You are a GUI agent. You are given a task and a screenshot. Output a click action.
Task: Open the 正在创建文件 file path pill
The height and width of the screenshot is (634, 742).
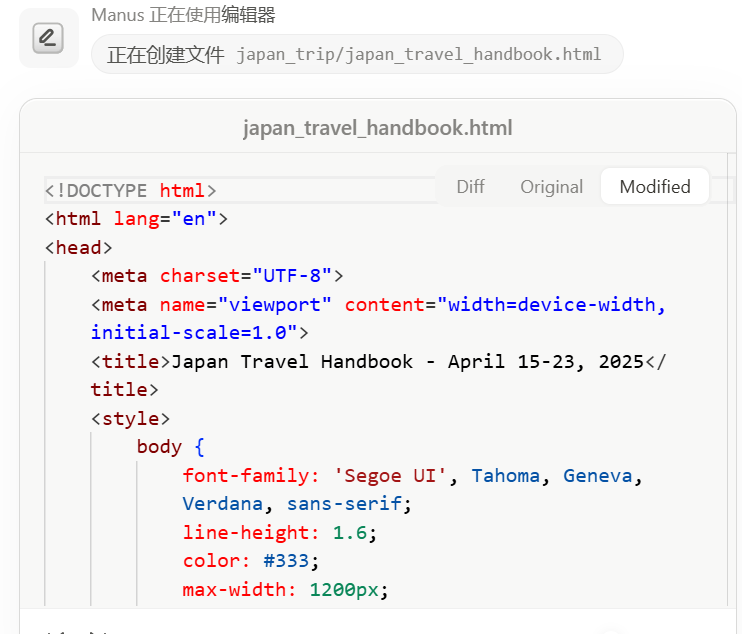tap(356, 54)
